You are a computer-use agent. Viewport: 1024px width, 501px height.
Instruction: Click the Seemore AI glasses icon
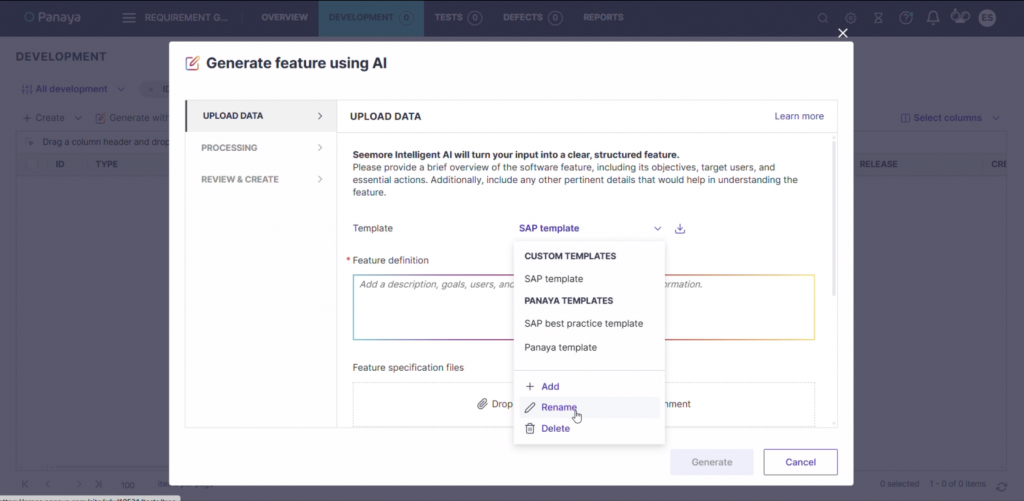click(x=959, y=17)
